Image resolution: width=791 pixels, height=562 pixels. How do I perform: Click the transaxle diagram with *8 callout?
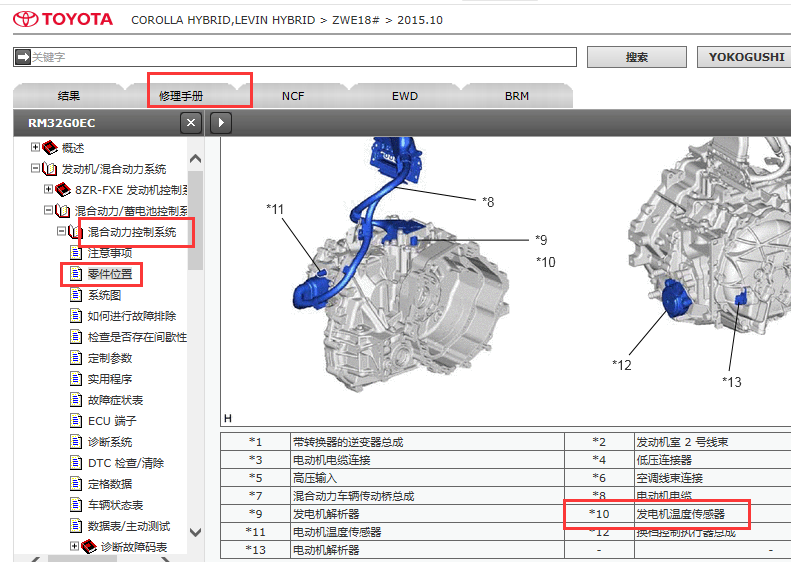(x=400, y=265)
